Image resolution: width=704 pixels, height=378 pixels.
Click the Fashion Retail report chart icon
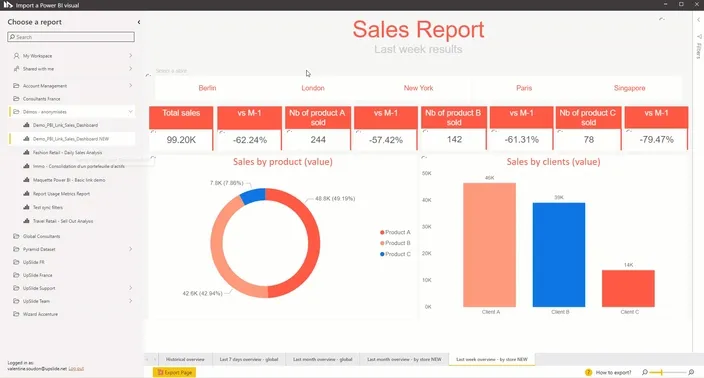click(26, 153)
